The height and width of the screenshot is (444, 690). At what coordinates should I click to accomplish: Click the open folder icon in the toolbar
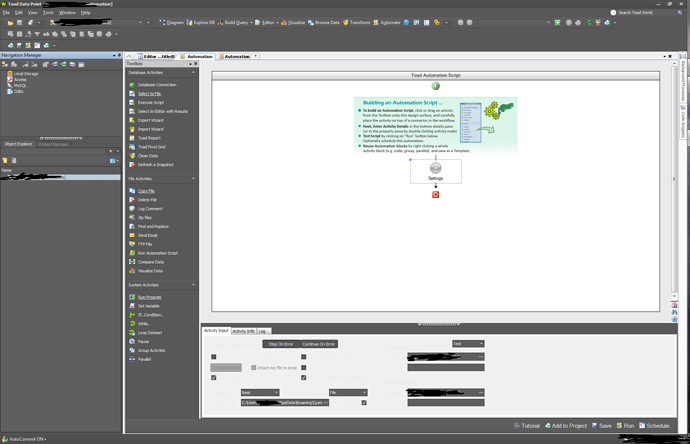(10, 22)
